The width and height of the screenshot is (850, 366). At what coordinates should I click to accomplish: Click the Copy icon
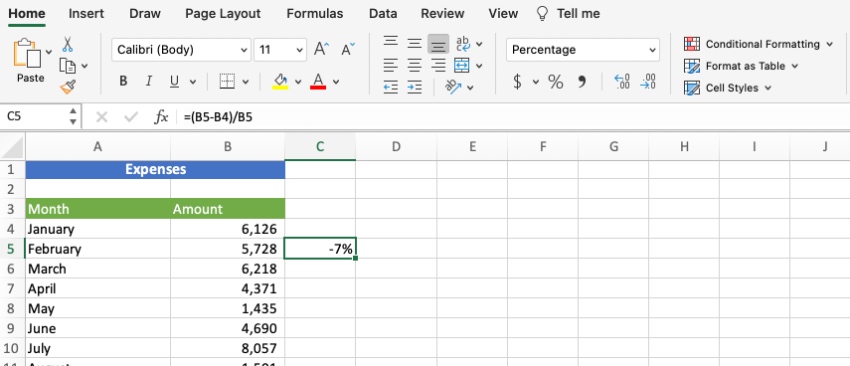coord(67,66)
